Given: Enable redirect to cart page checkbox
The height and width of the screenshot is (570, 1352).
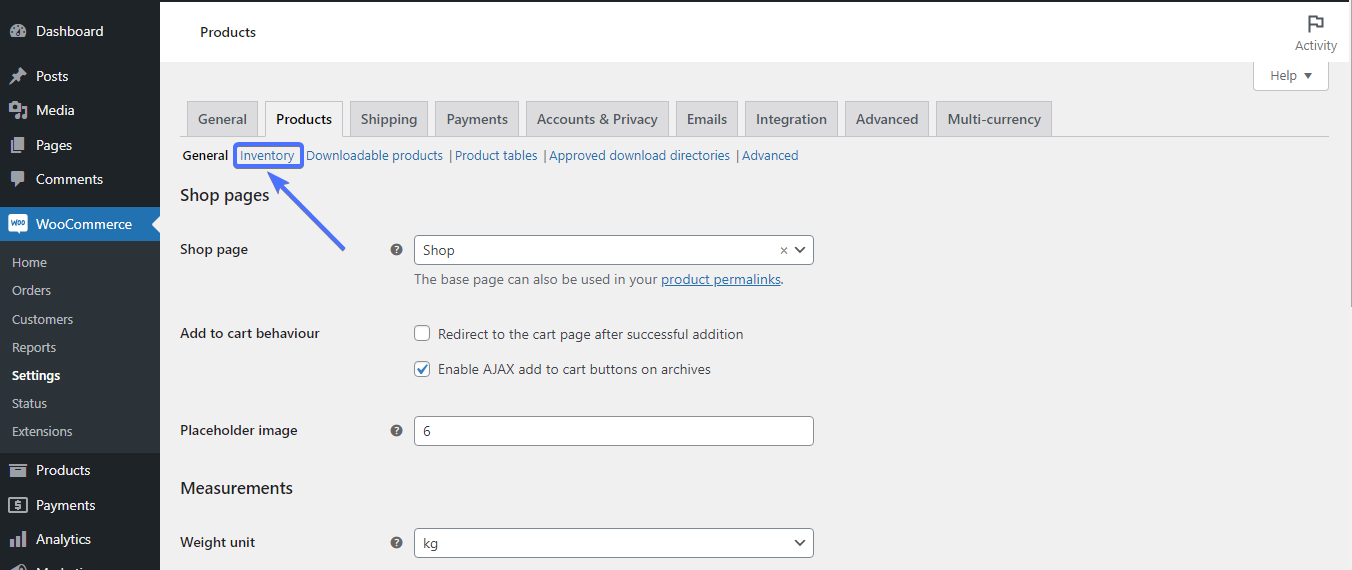Looking at the screenshot, I should tap(422, 334).
